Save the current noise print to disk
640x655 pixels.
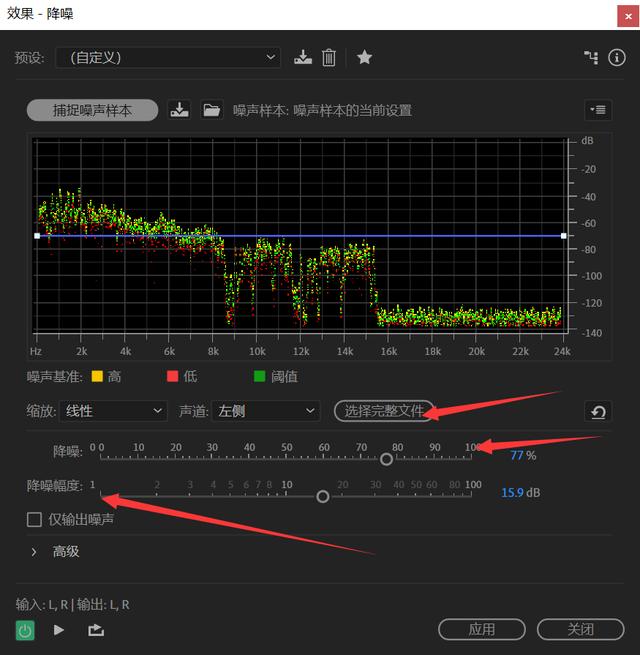pyautogui.click(x=179, y=110)
